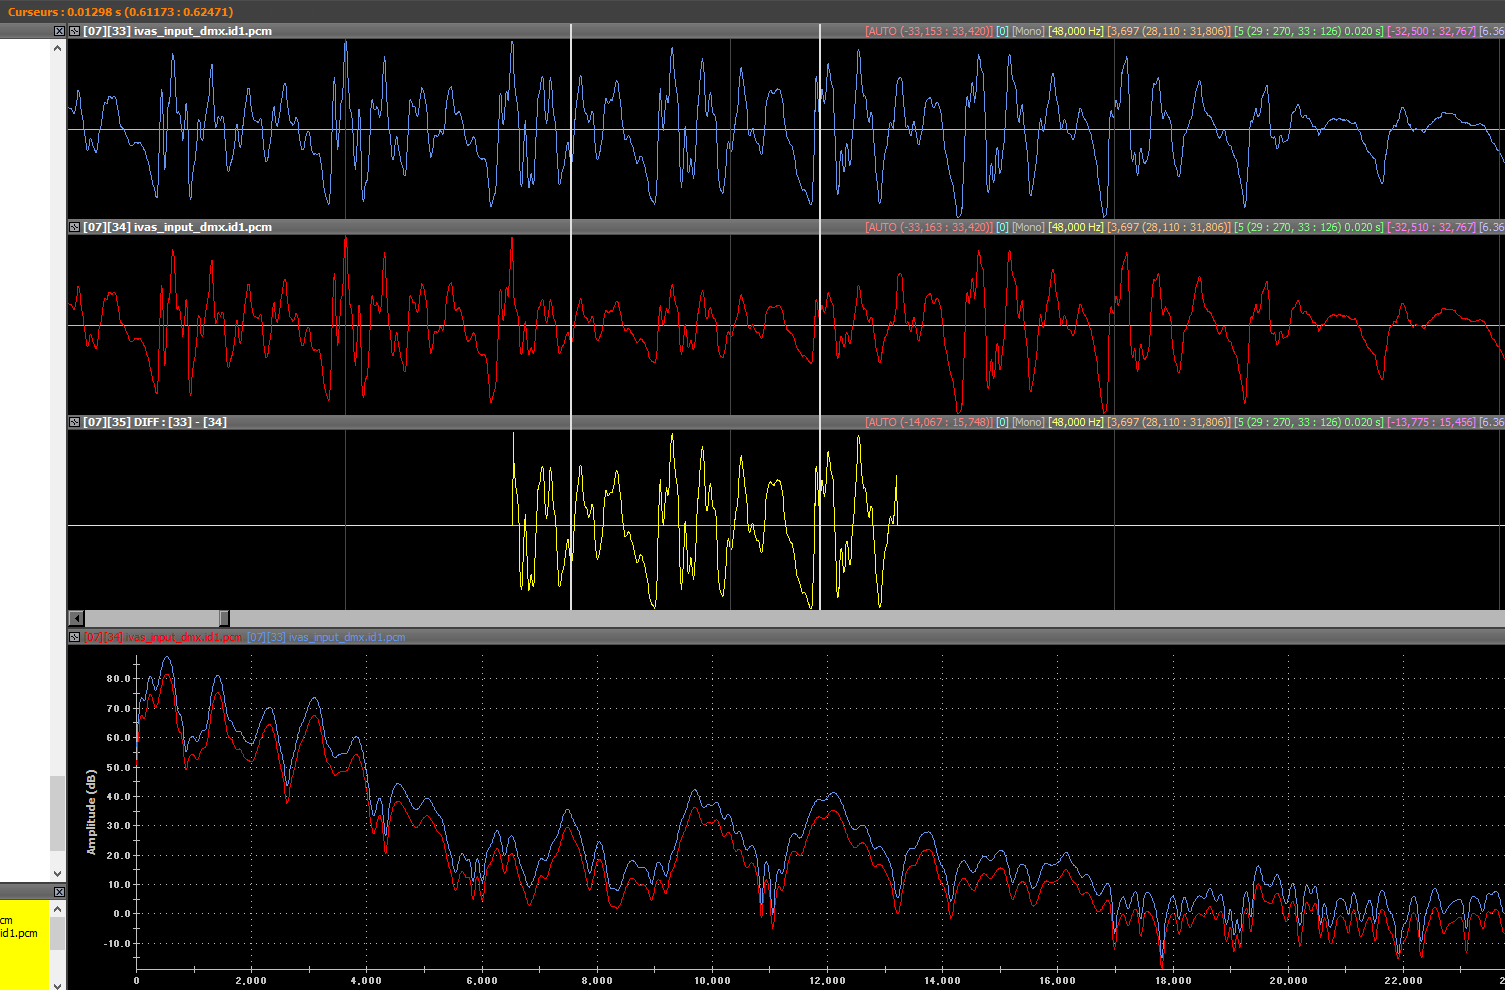Click the vertical scrollbar thumb in left panel
The width and height of the screenshot is (1505, 990).
[57, 813]
